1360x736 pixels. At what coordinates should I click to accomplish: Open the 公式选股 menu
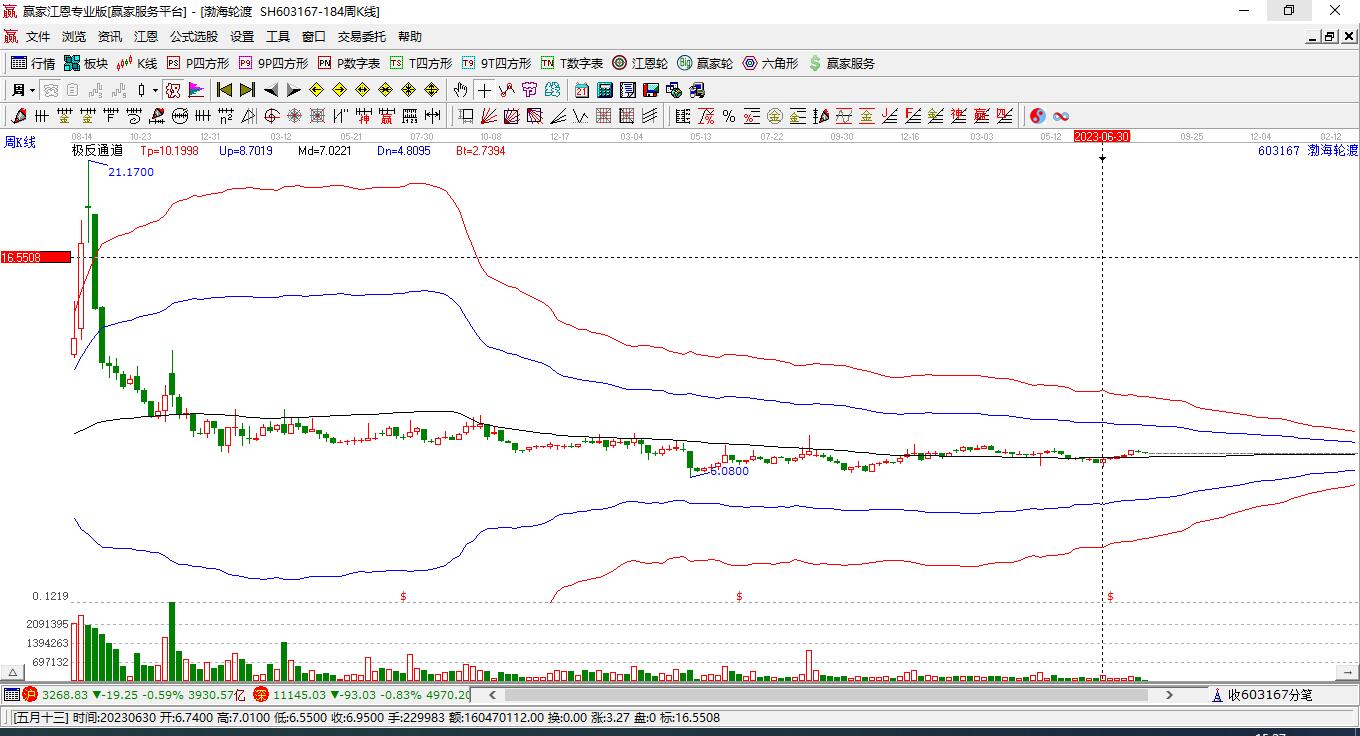194,37
